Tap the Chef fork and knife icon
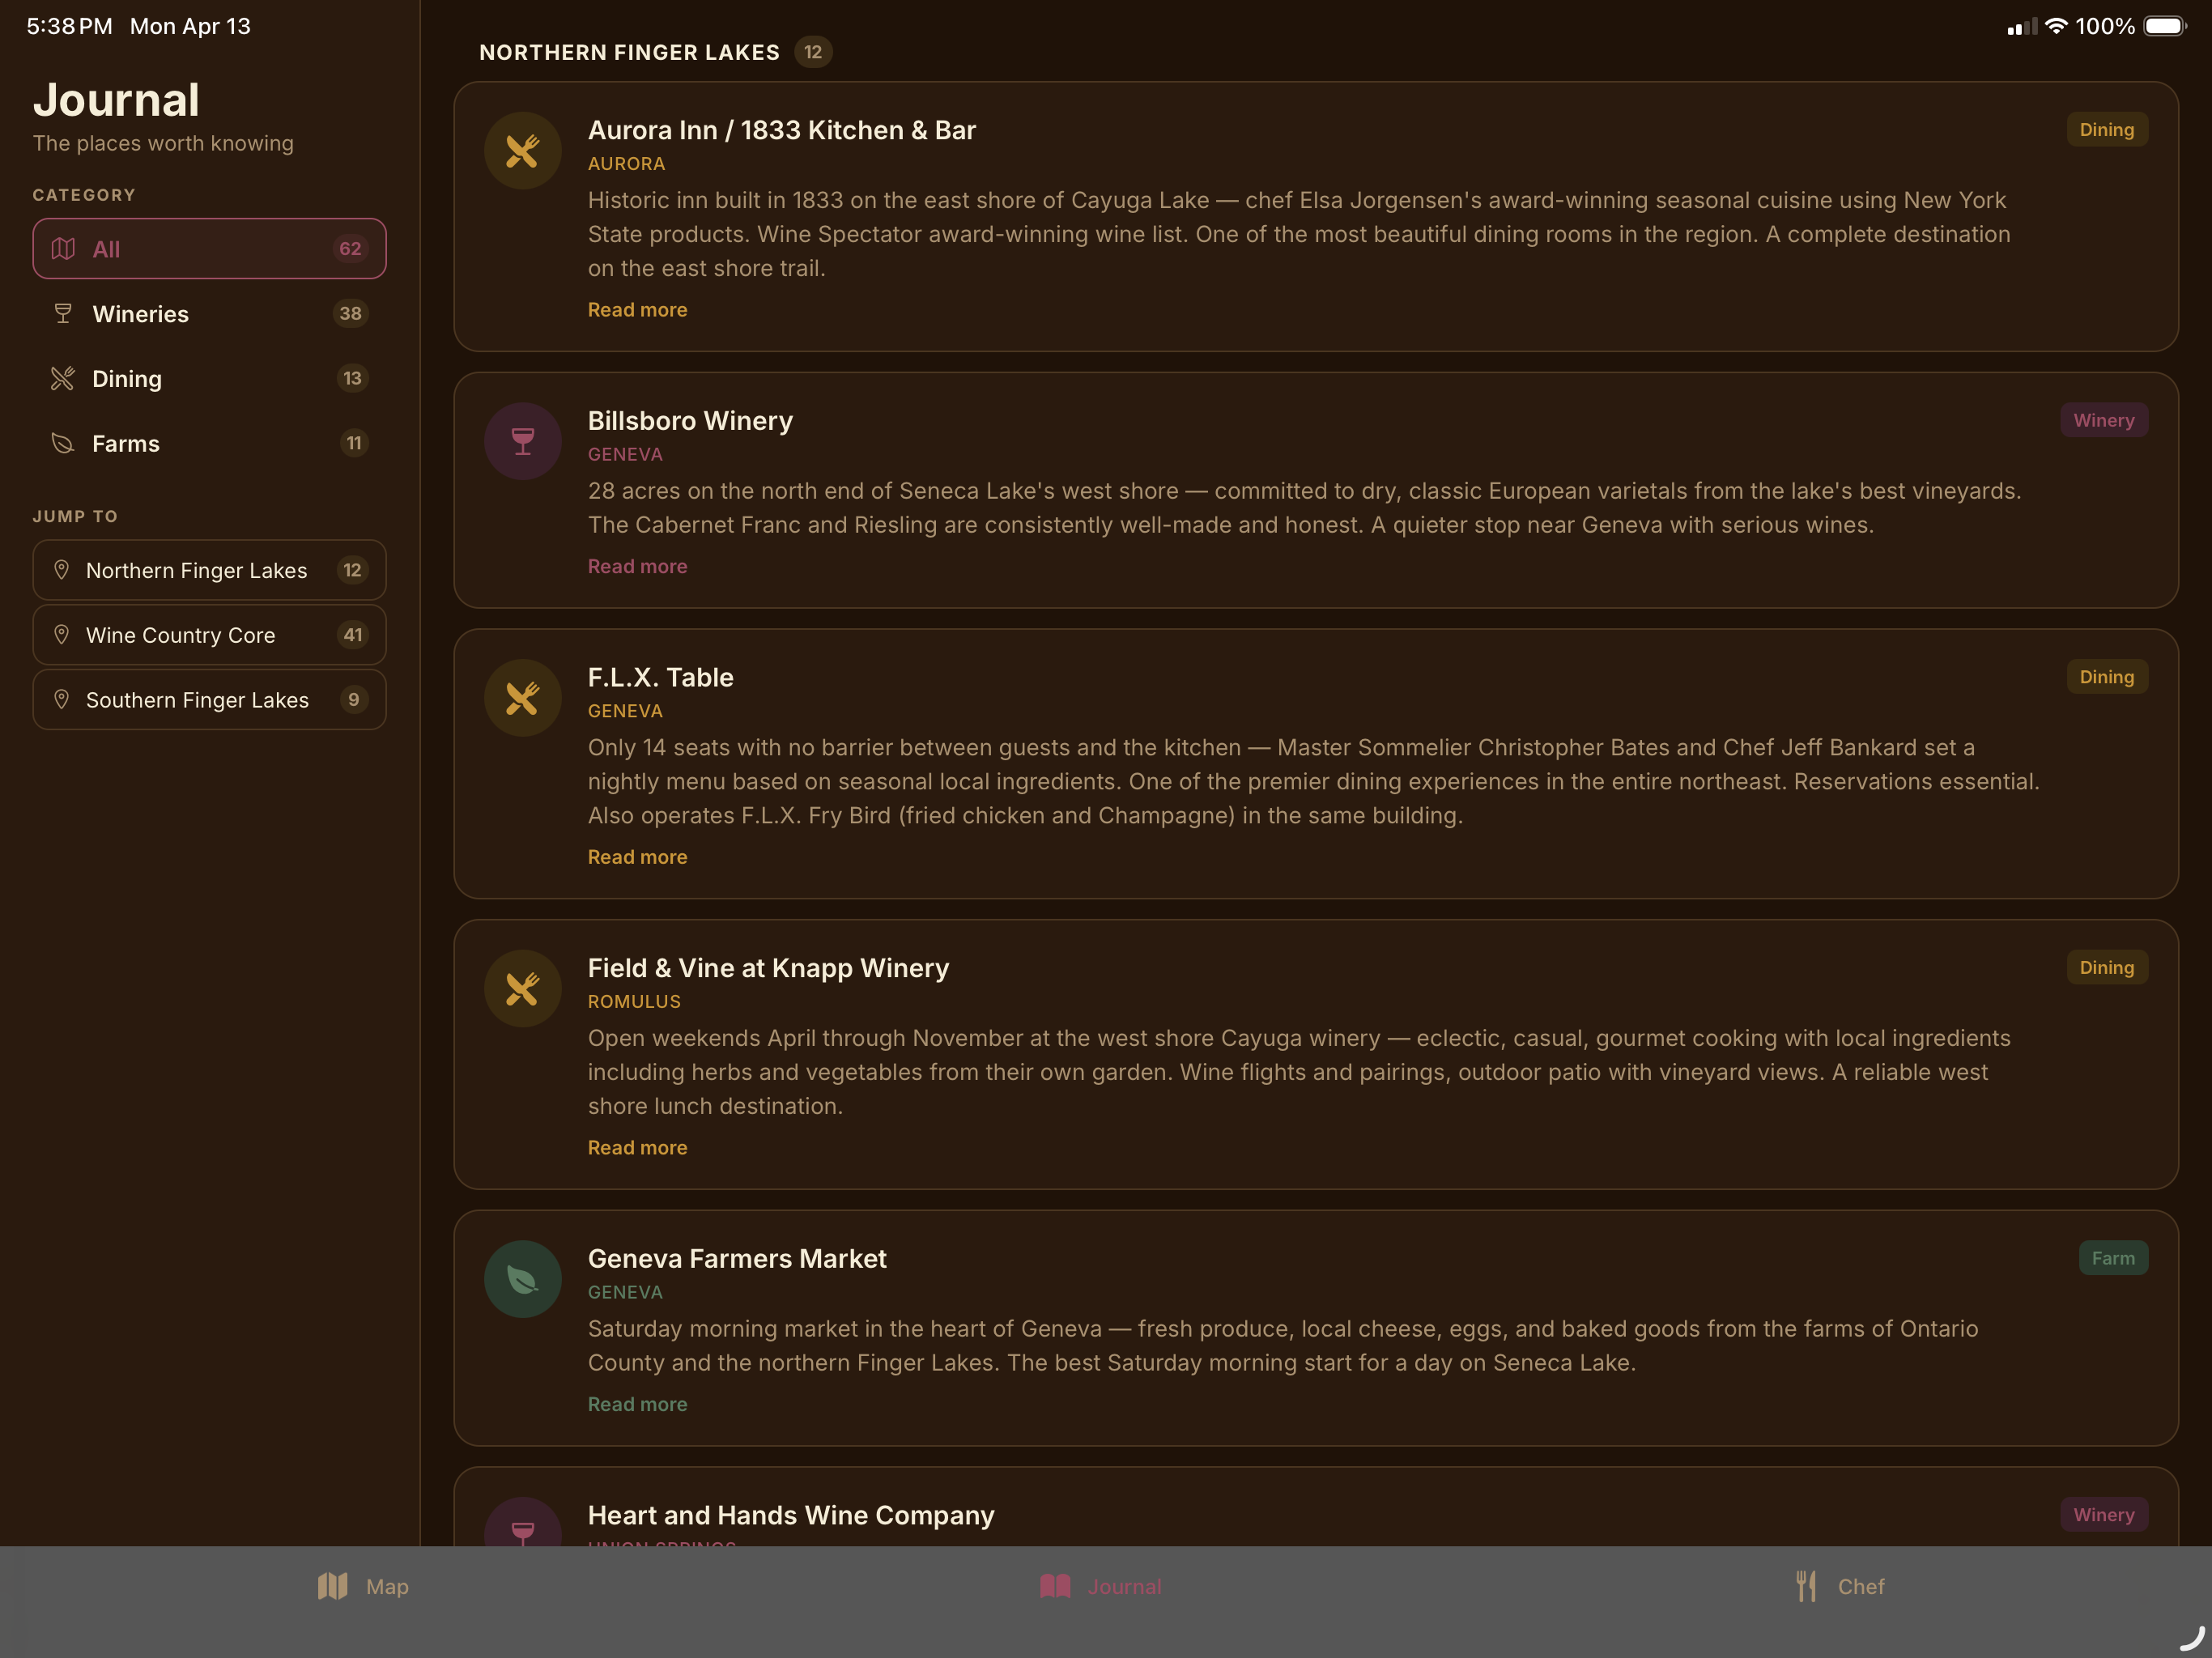 click(1806, 1586)
